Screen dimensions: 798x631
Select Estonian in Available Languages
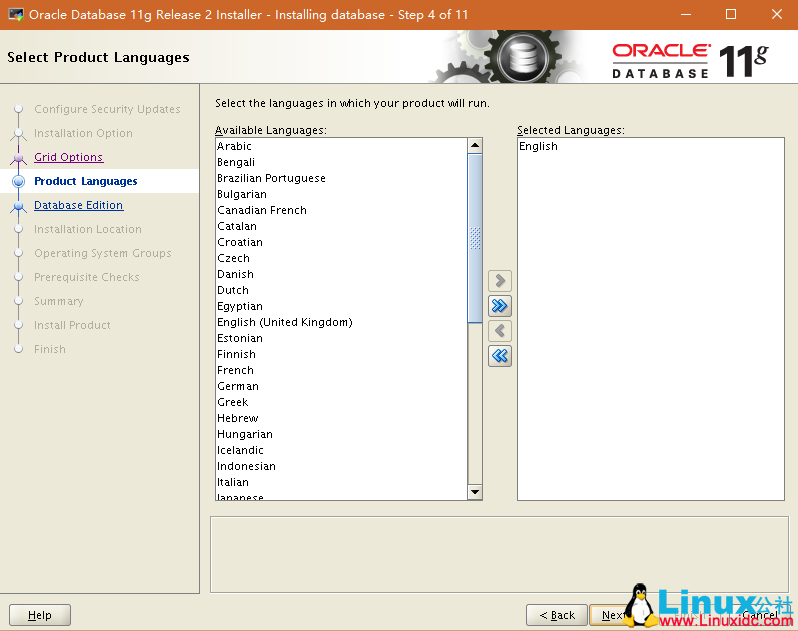341,338
